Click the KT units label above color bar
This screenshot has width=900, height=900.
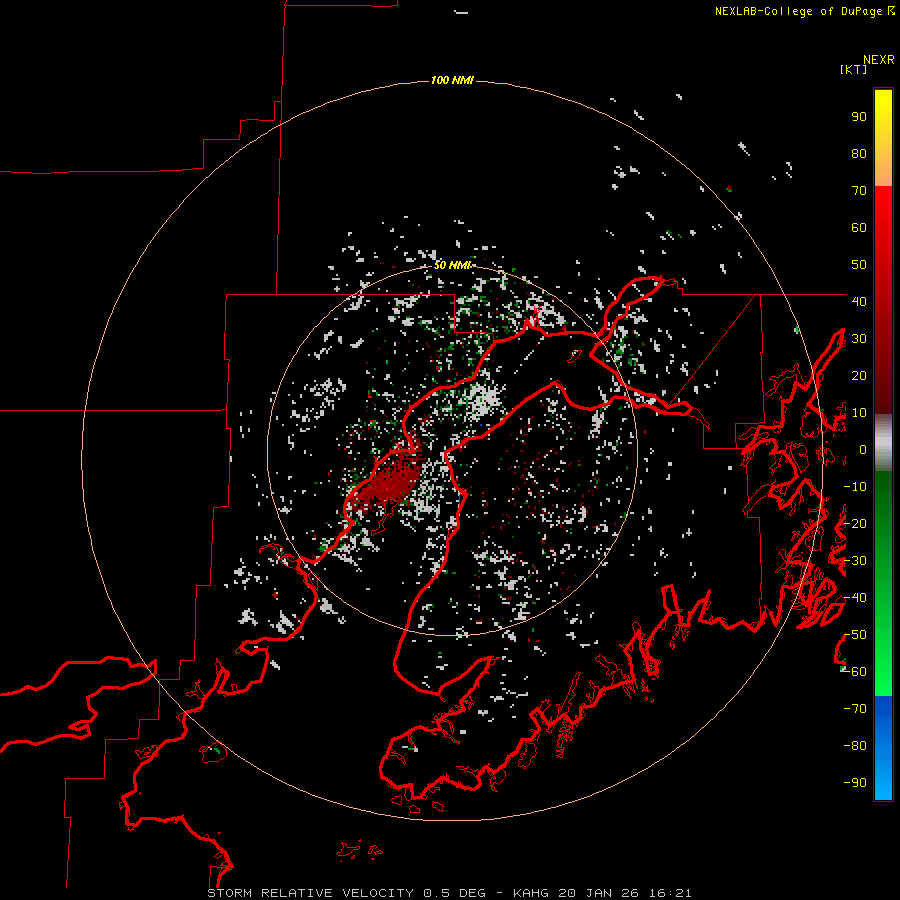[853, 69]
